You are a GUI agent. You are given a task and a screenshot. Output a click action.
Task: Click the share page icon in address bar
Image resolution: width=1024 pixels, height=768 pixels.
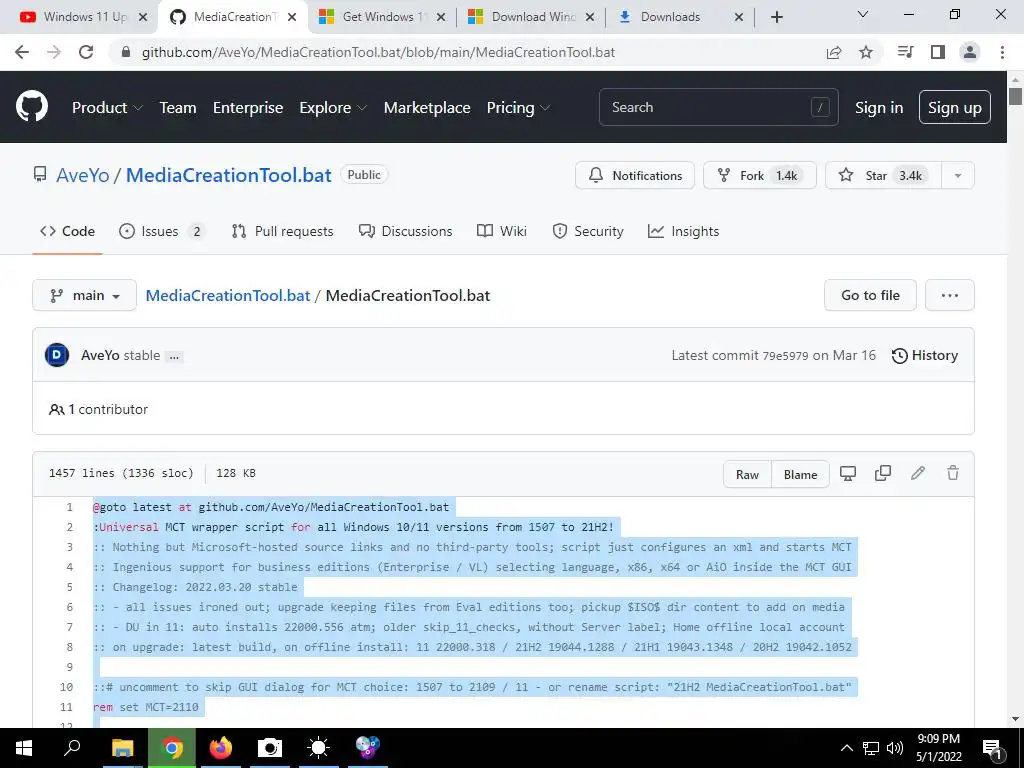[x=834, y=52]
